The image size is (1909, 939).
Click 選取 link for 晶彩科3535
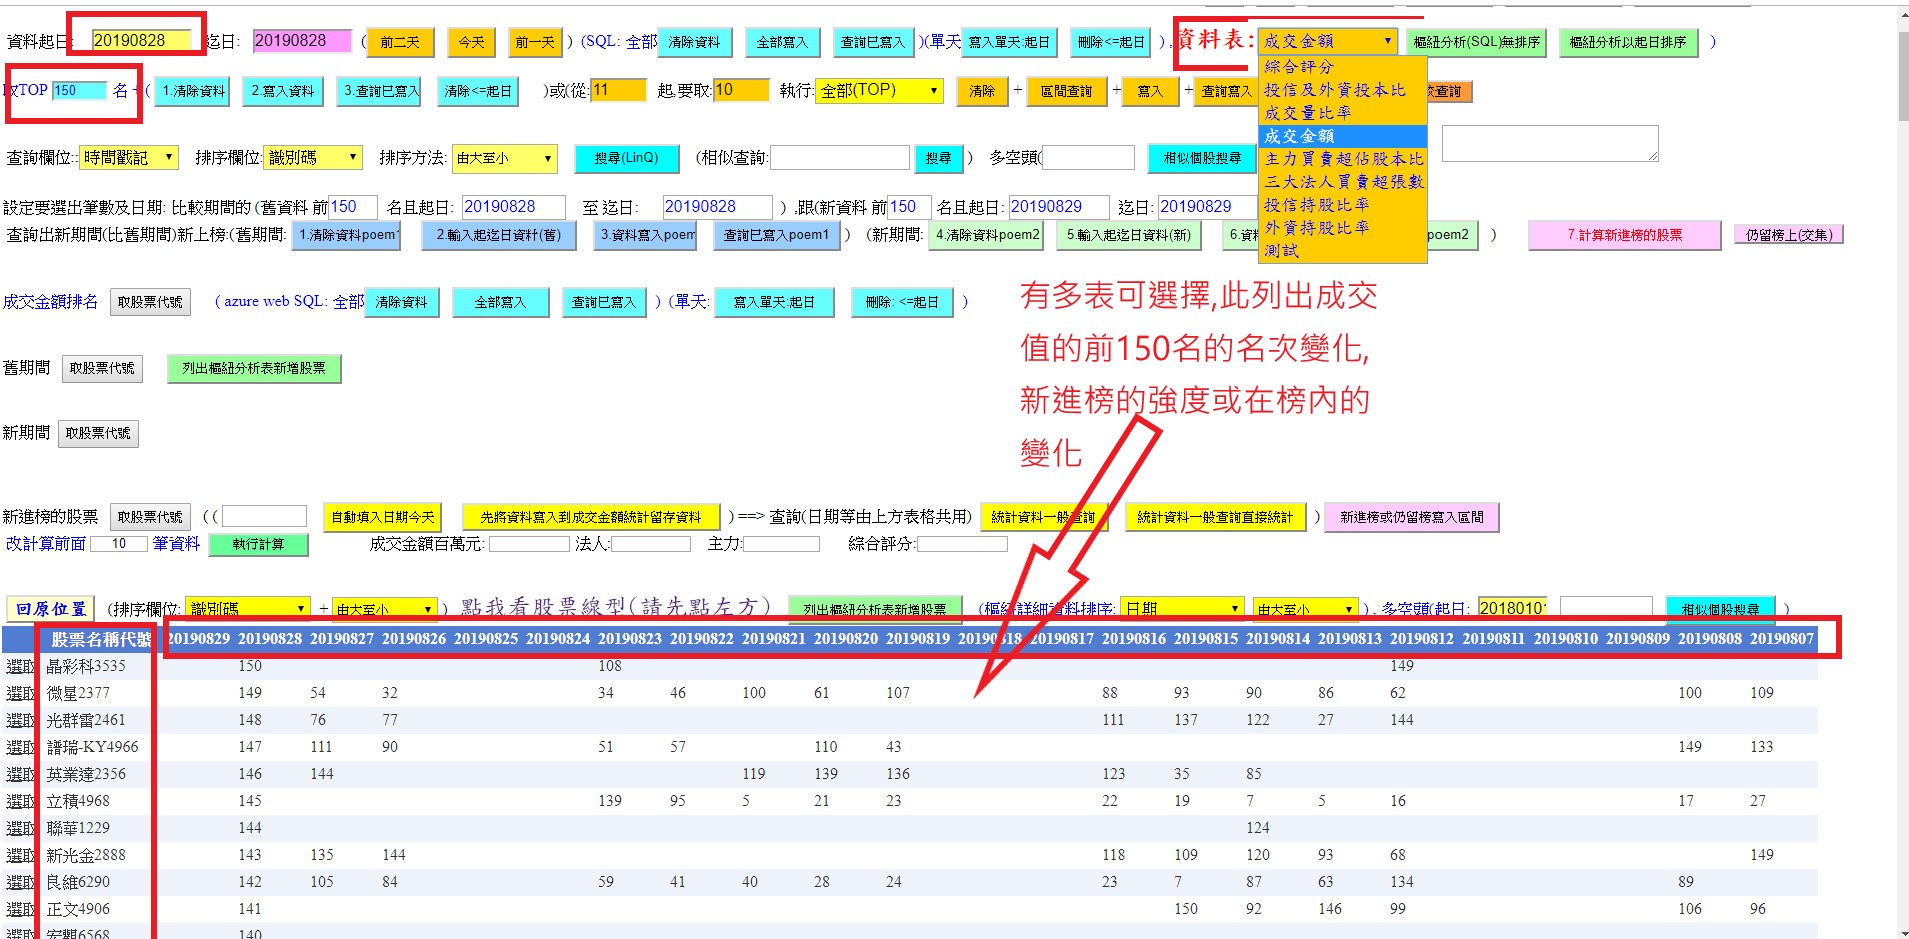20,666
